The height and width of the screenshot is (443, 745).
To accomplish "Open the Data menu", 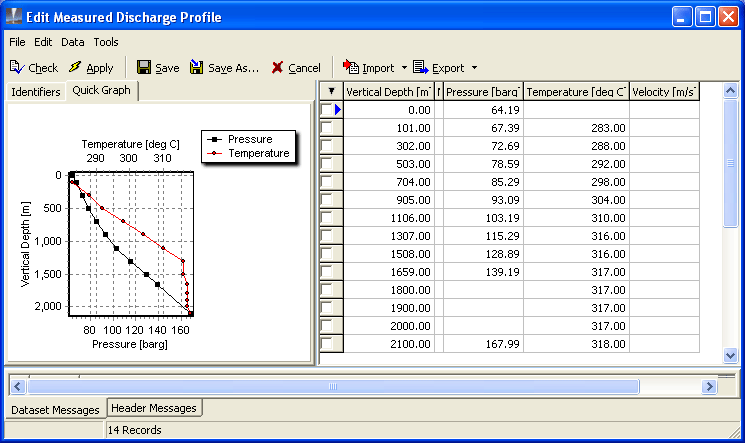I will 72,42.
